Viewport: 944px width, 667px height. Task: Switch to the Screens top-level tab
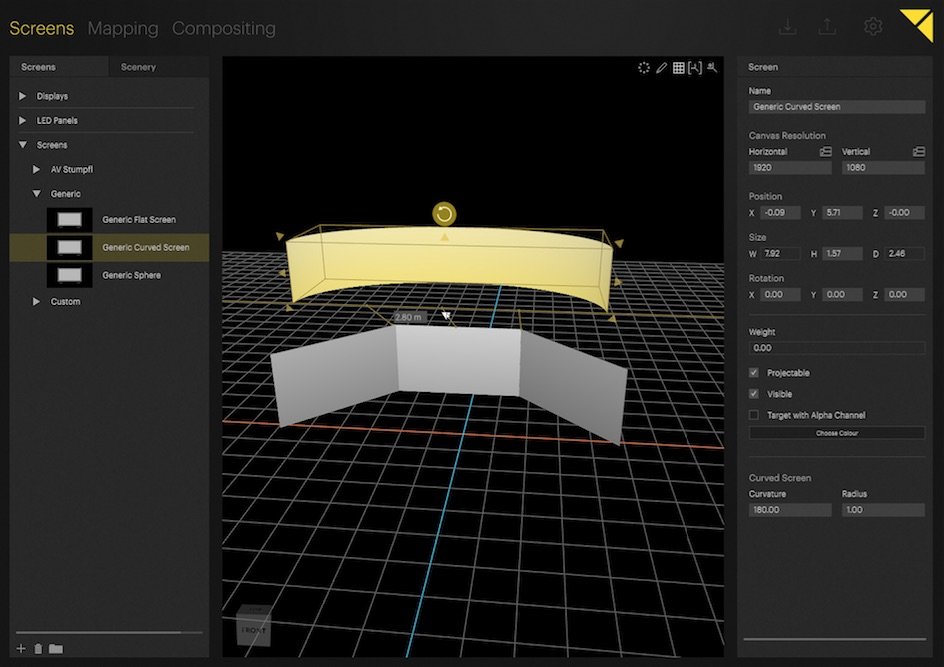point(42,28)
